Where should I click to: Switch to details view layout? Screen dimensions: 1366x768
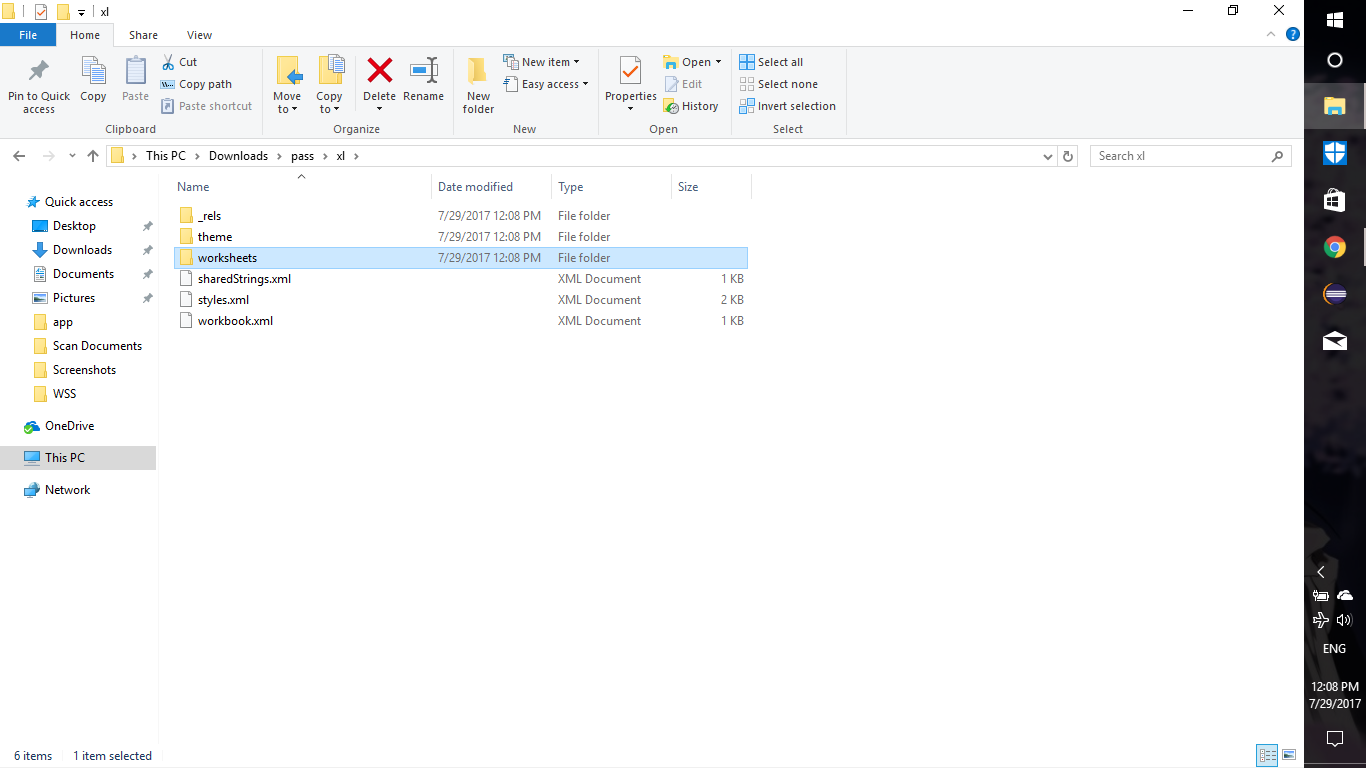coord(1267,755)
